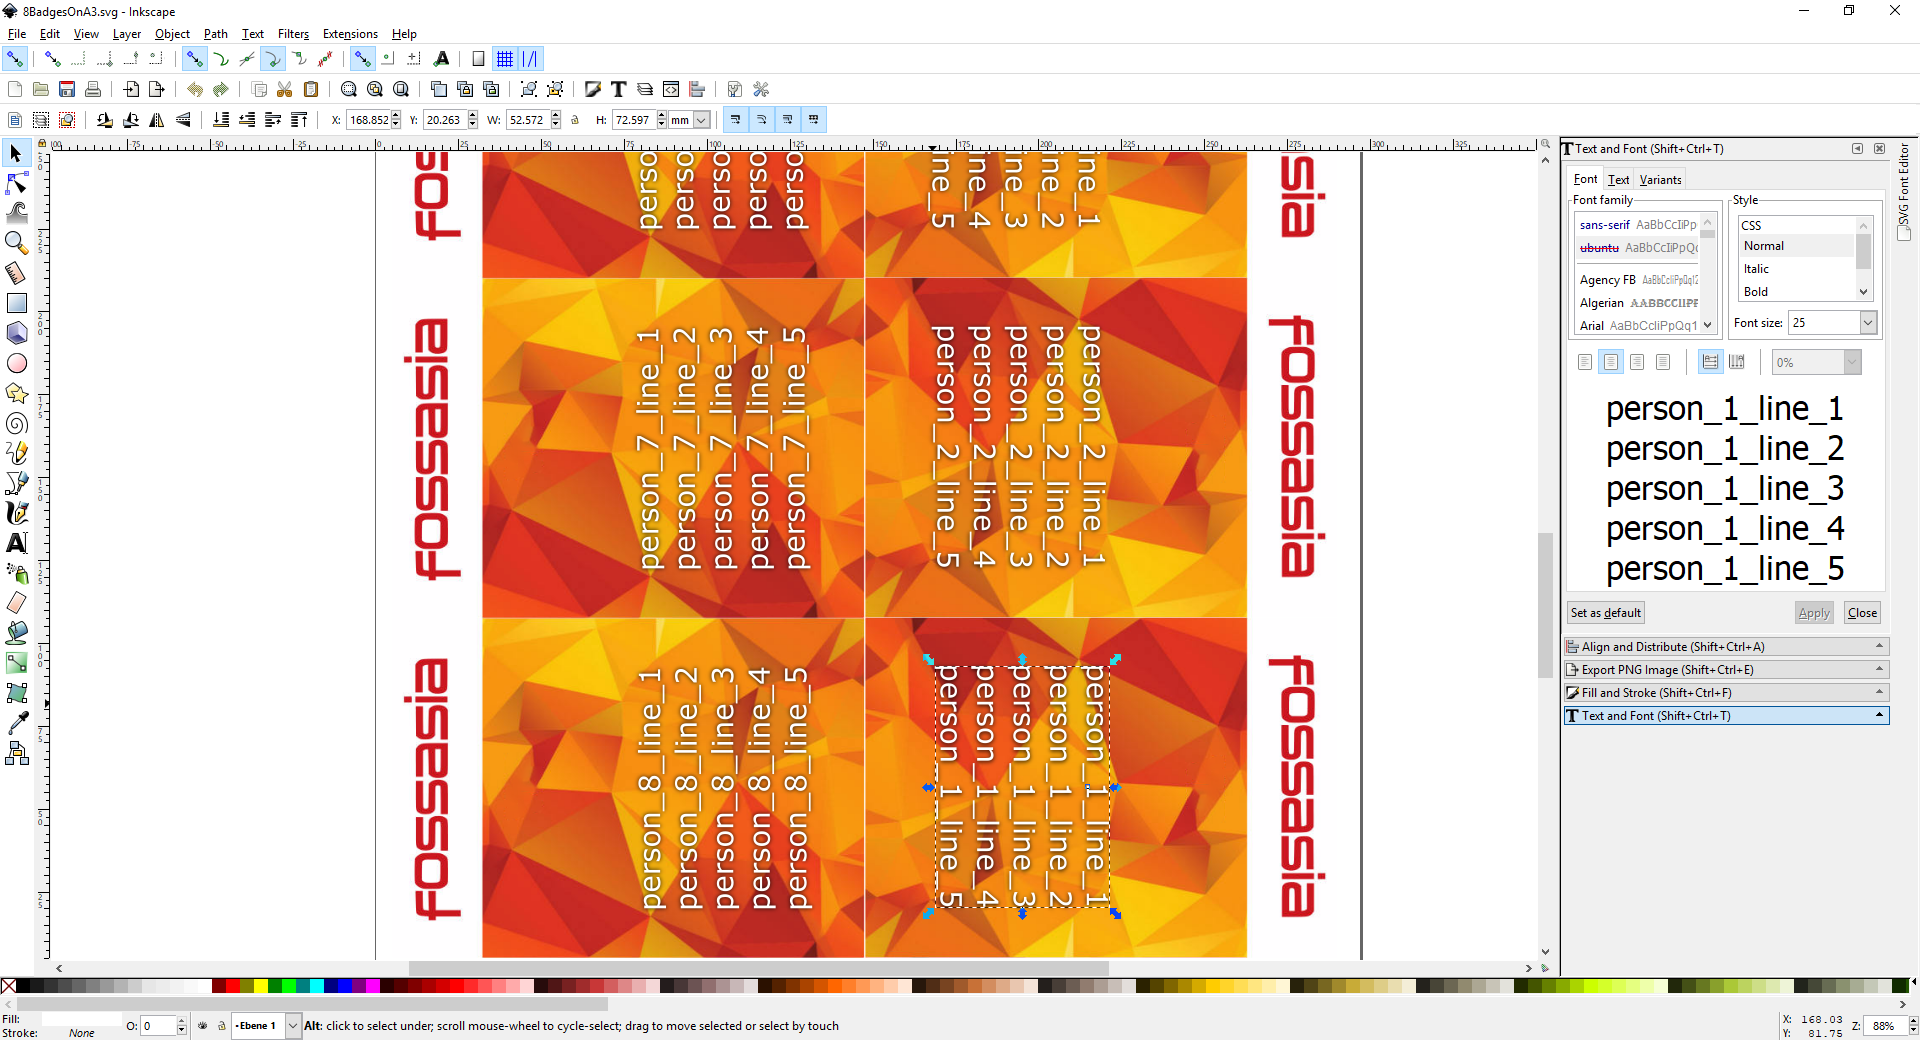Image resolution: width=1920 pixels, height=1040 pixels.
Task: Open the Font size dropdown
Action: click(x=1868, y=322)
